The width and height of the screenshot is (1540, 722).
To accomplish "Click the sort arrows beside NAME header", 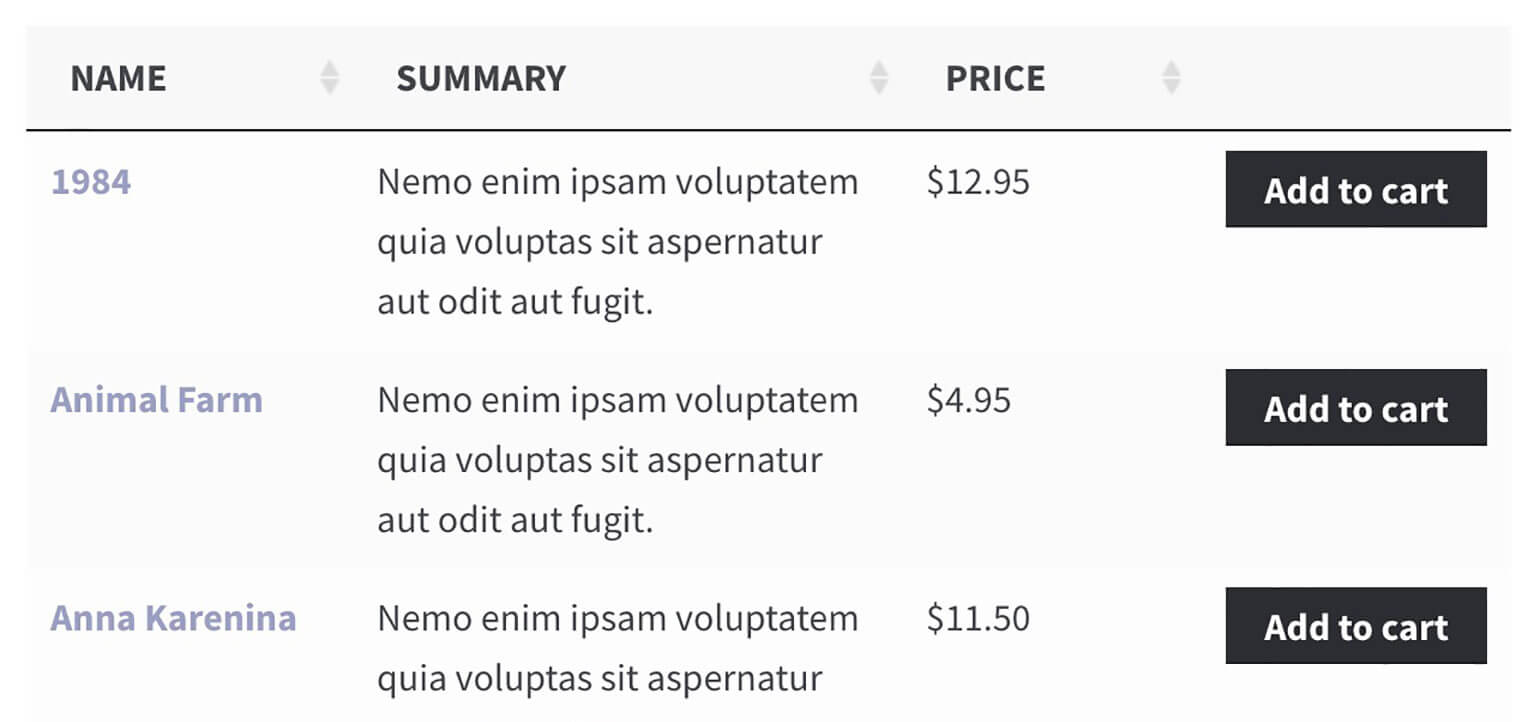I will (x=329, y=78).
